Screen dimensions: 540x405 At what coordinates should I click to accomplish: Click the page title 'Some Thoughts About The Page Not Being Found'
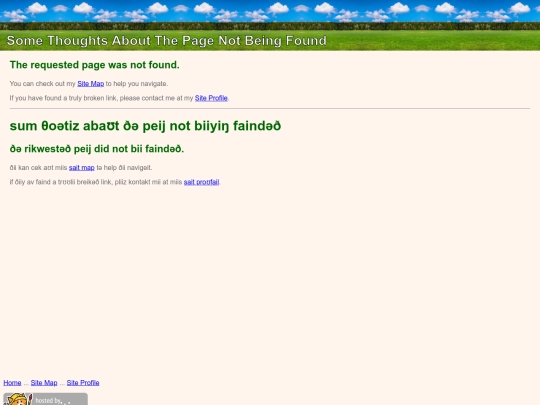pyautogui.click(x=167, y=41)
